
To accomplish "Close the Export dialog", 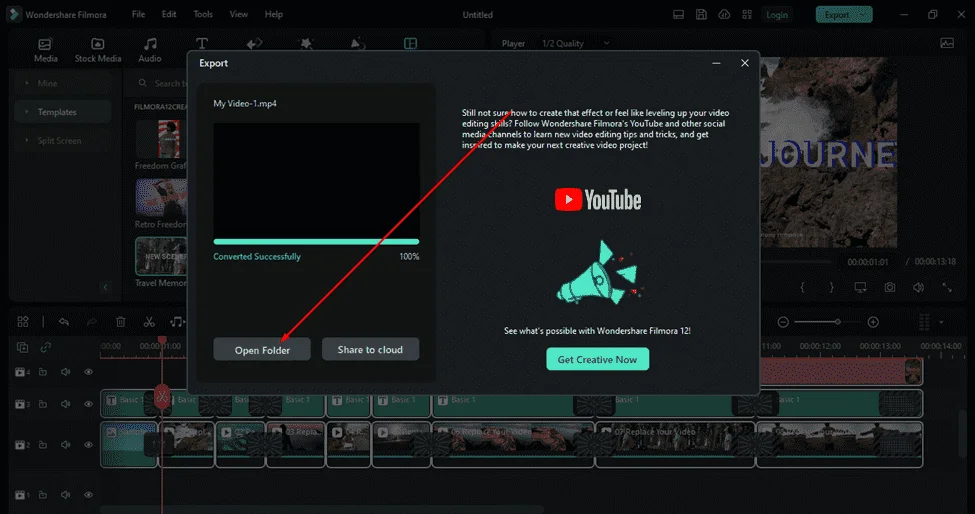I will pyautogui.click(x=745, y=63).
